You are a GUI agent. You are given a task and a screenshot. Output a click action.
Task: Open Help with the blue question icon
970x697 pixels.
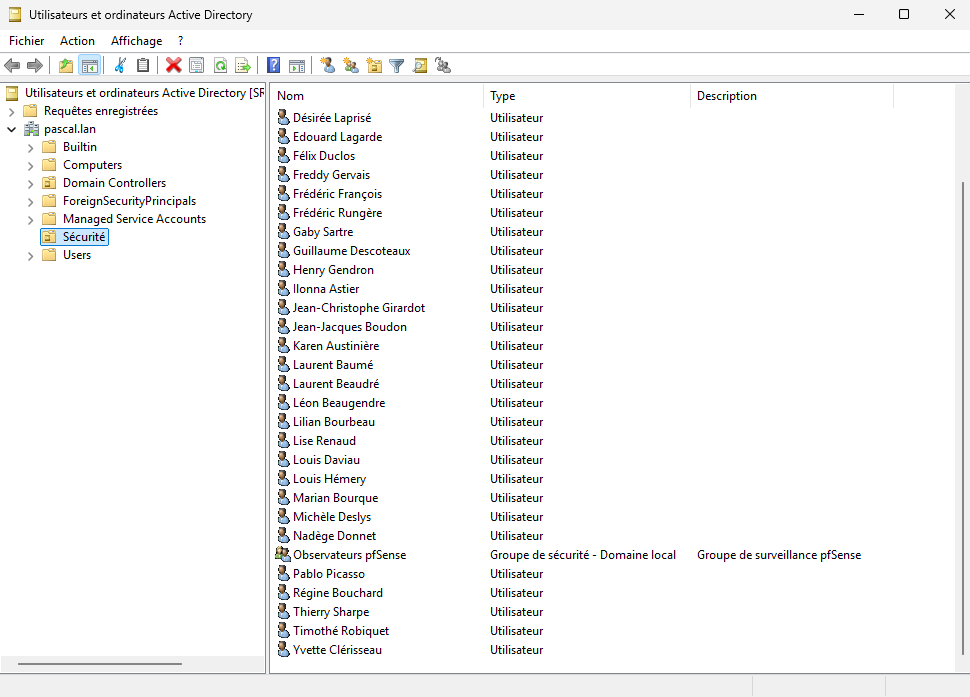[x=273, y=65]
